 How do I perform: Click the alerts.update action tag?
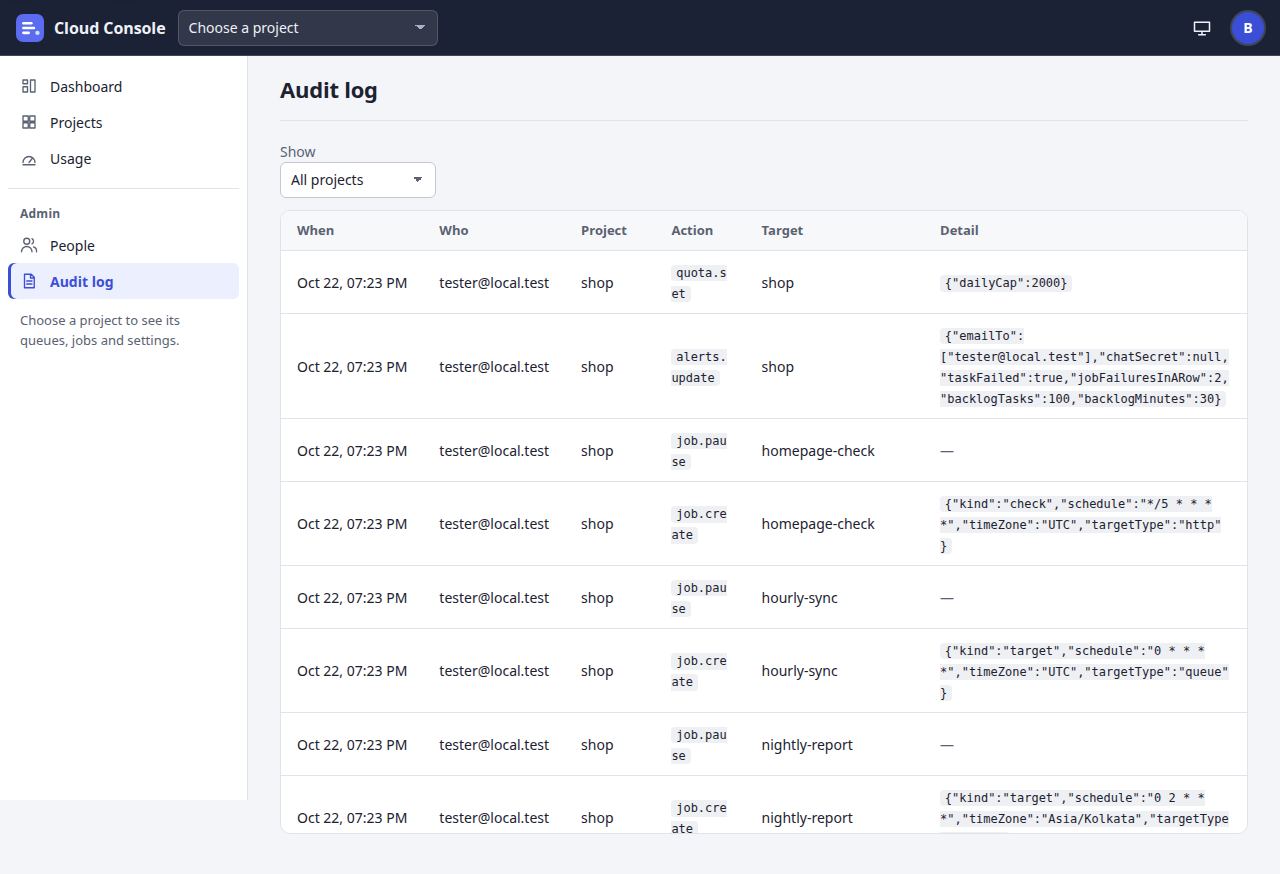pos(699,367)
